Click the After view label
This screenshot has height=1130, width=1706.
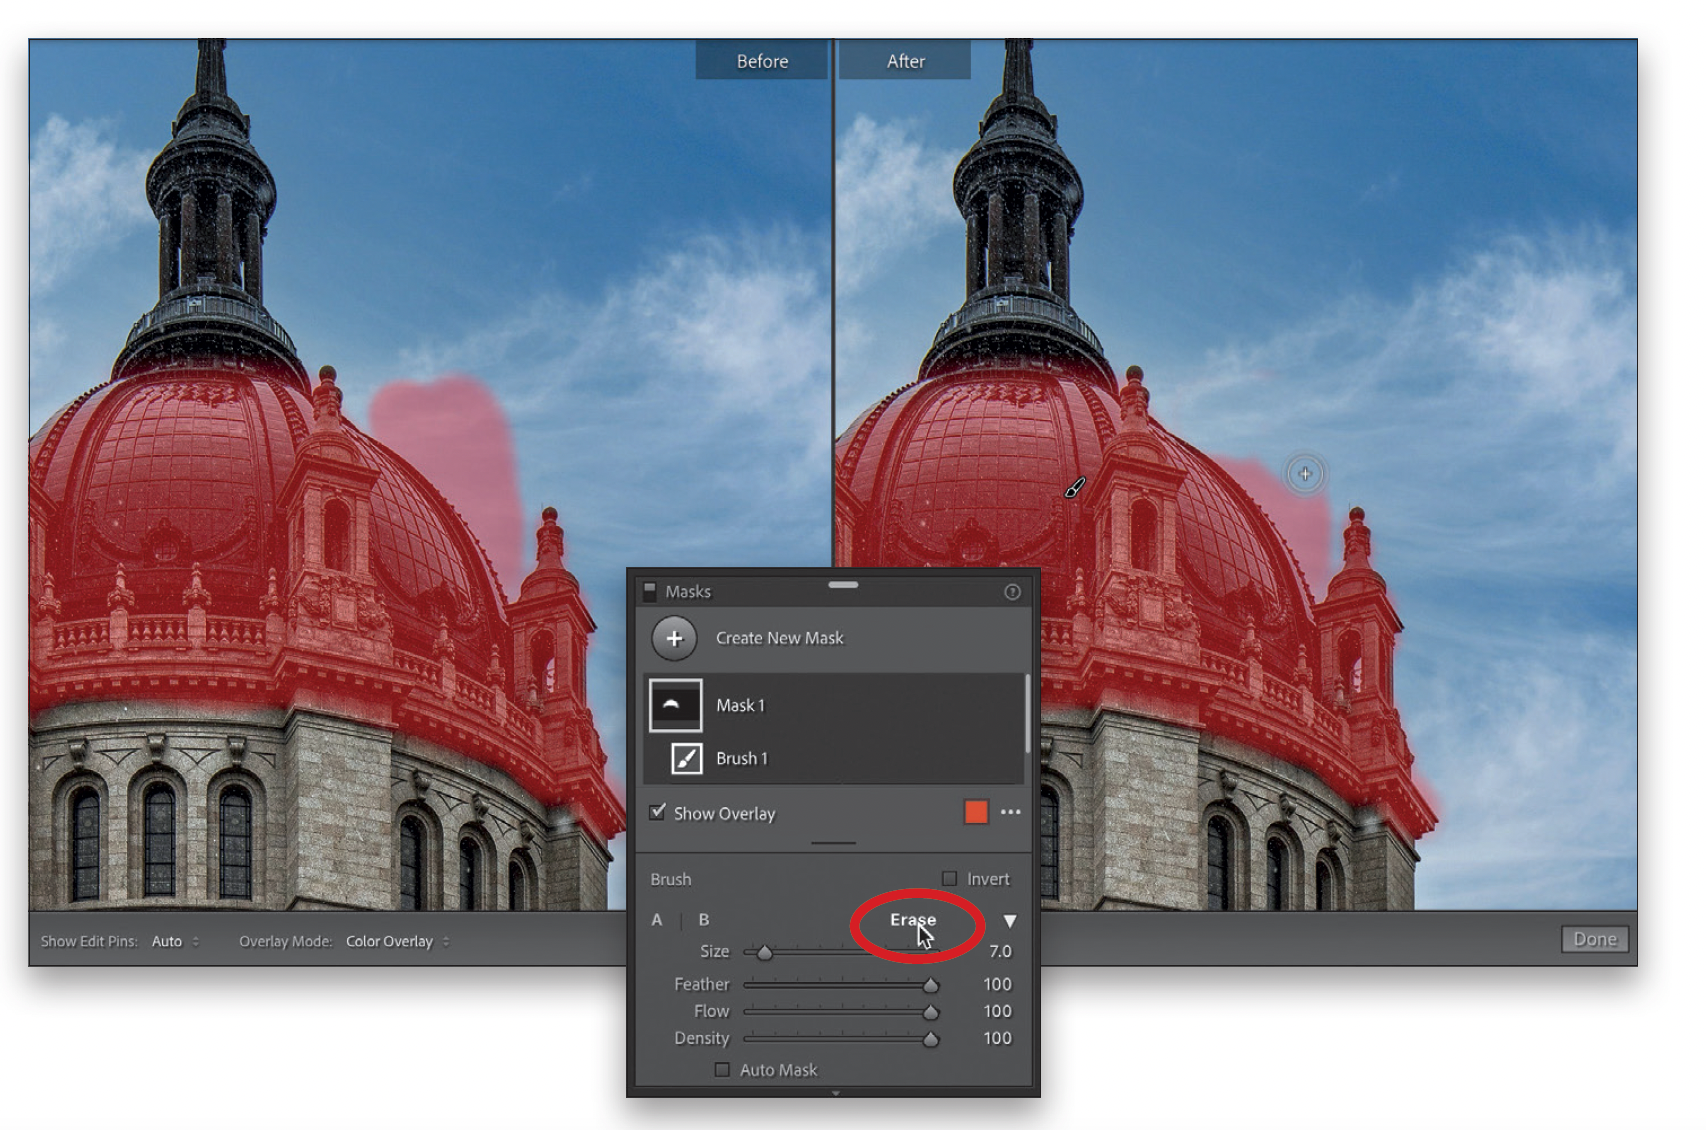905,61
